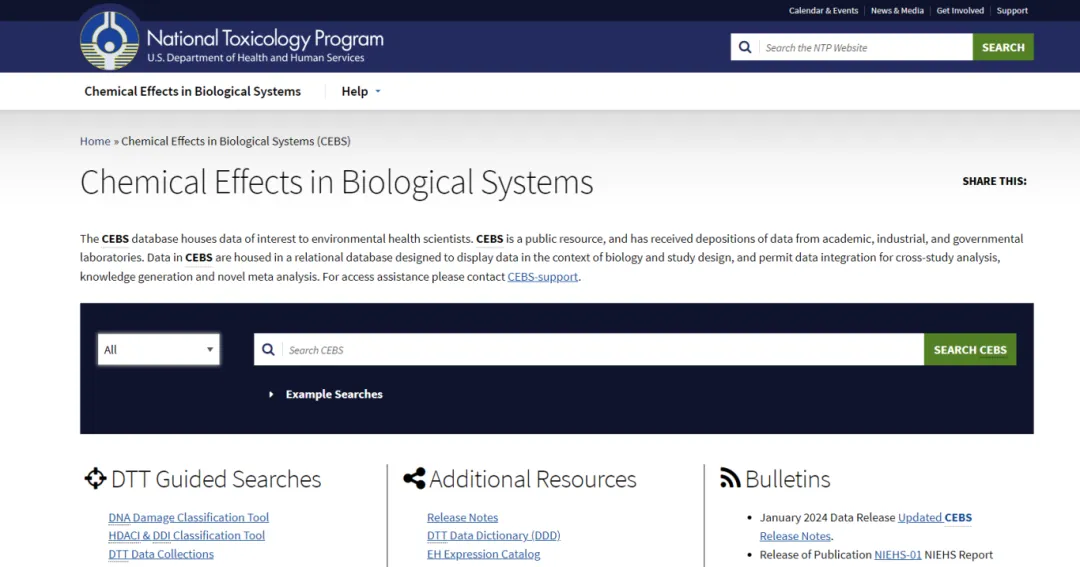The width and height of the screenshot is (1080, 567).
Task: Open HDACi & DDI Classification Tool link
Action: tap(187, 535)
